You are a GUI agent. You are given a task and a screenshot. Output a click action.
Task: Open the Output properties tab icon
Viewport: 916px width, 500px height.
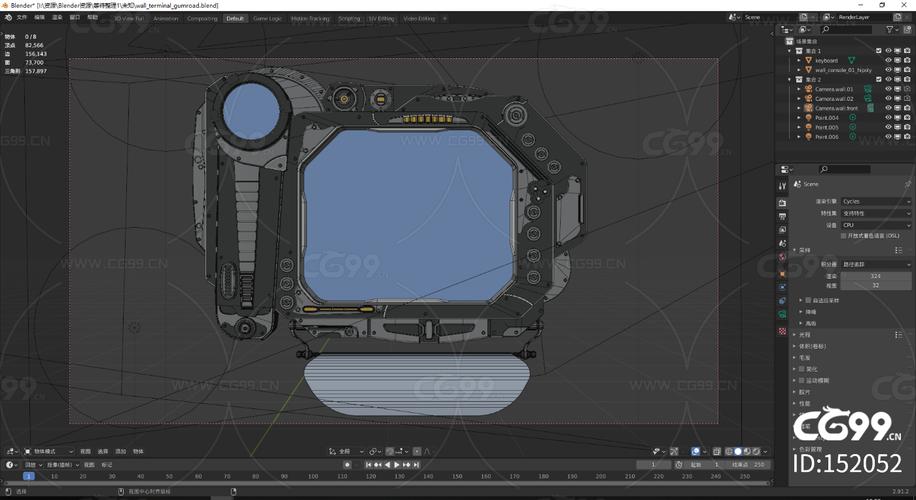(783, 216)
